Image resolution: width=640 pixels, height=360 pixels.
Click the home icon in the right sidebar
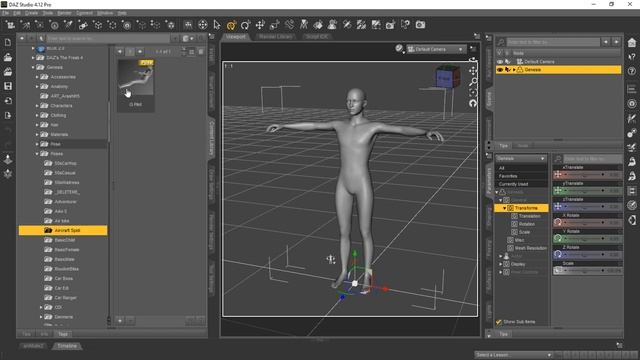coord(632,42)
